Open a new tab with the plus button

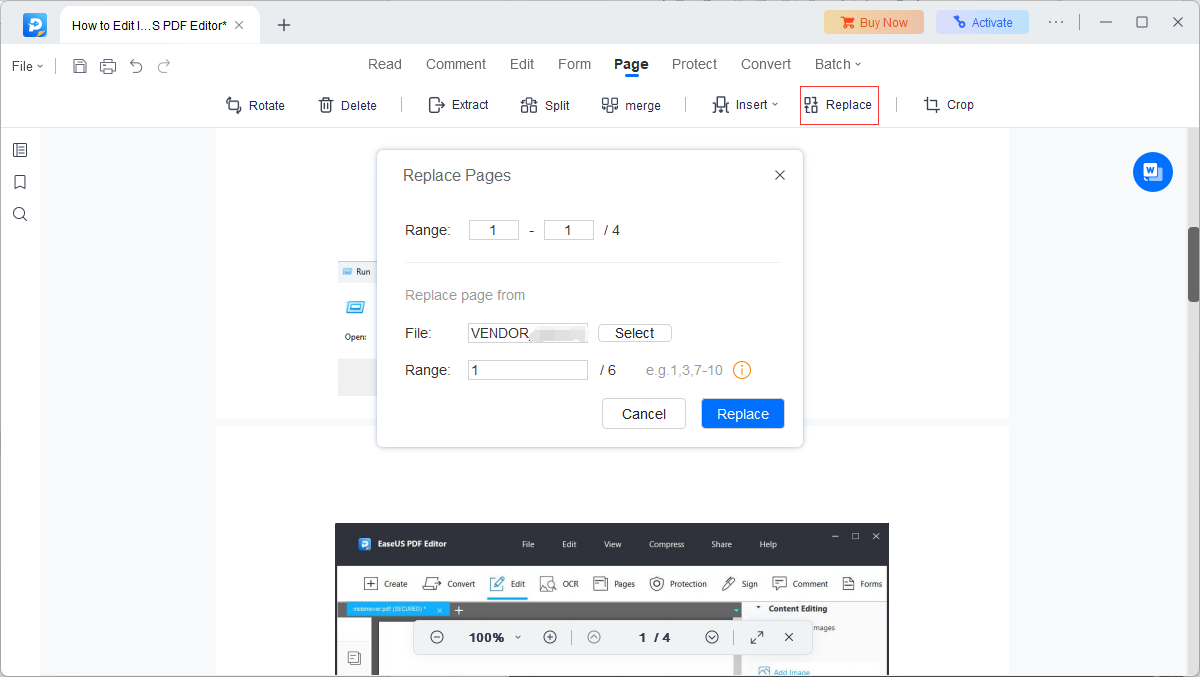[284, 25]
